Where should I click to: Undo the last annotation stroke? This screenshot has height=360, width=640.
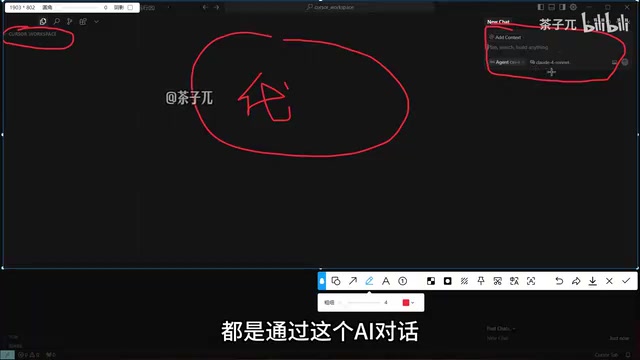(x=559, y=281)
